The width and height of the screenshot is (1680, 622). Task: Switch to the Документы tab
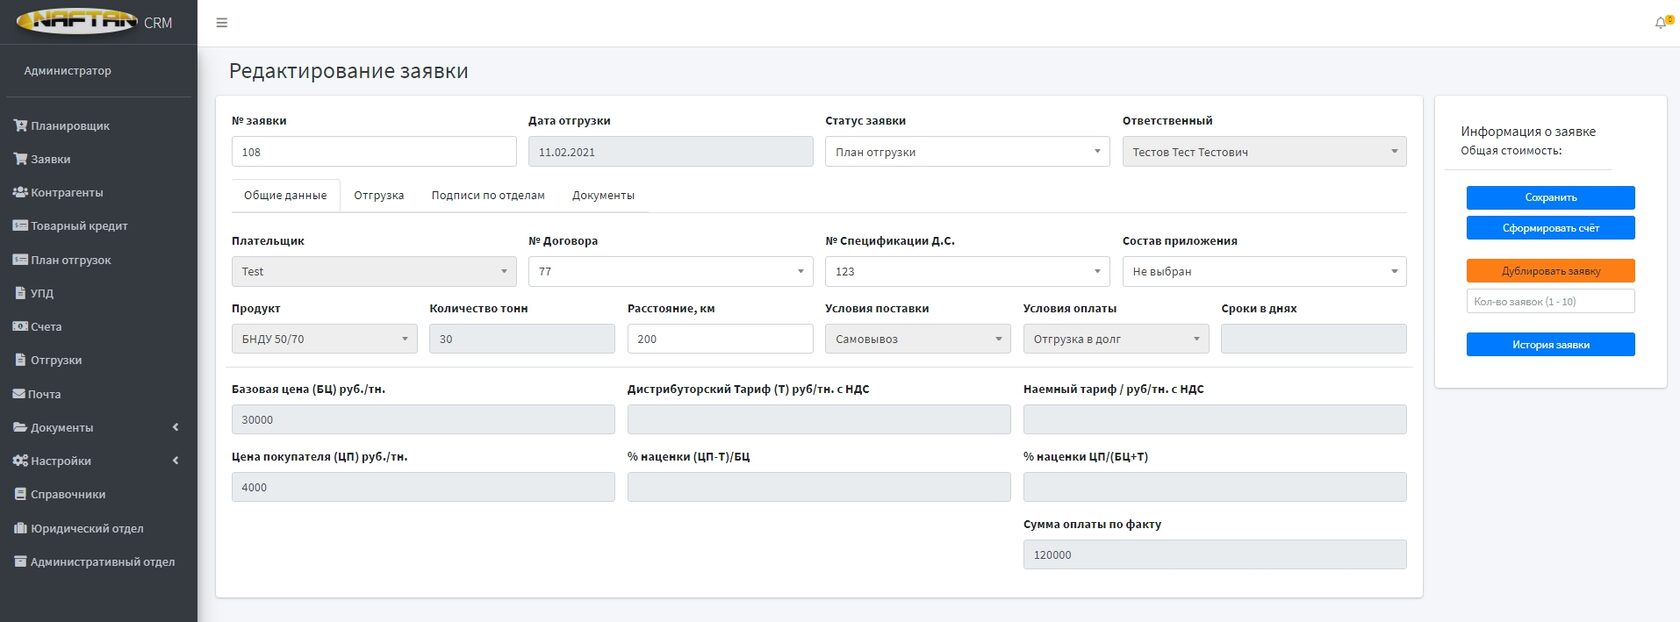coord(603,196)
